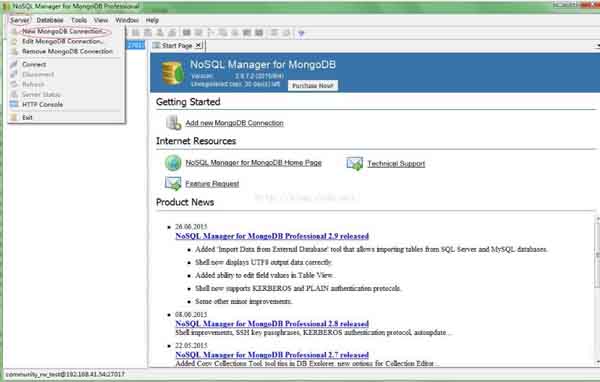Viewport: 600px width, 382px height.
Task: Click the Internet Resources heading
Action: 196,141
